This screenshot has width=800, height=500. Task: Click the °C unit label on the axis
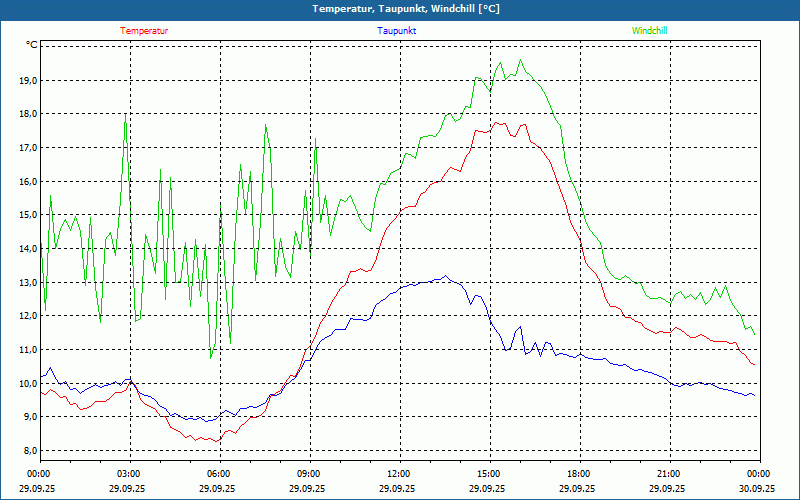(x=32, y=45)
